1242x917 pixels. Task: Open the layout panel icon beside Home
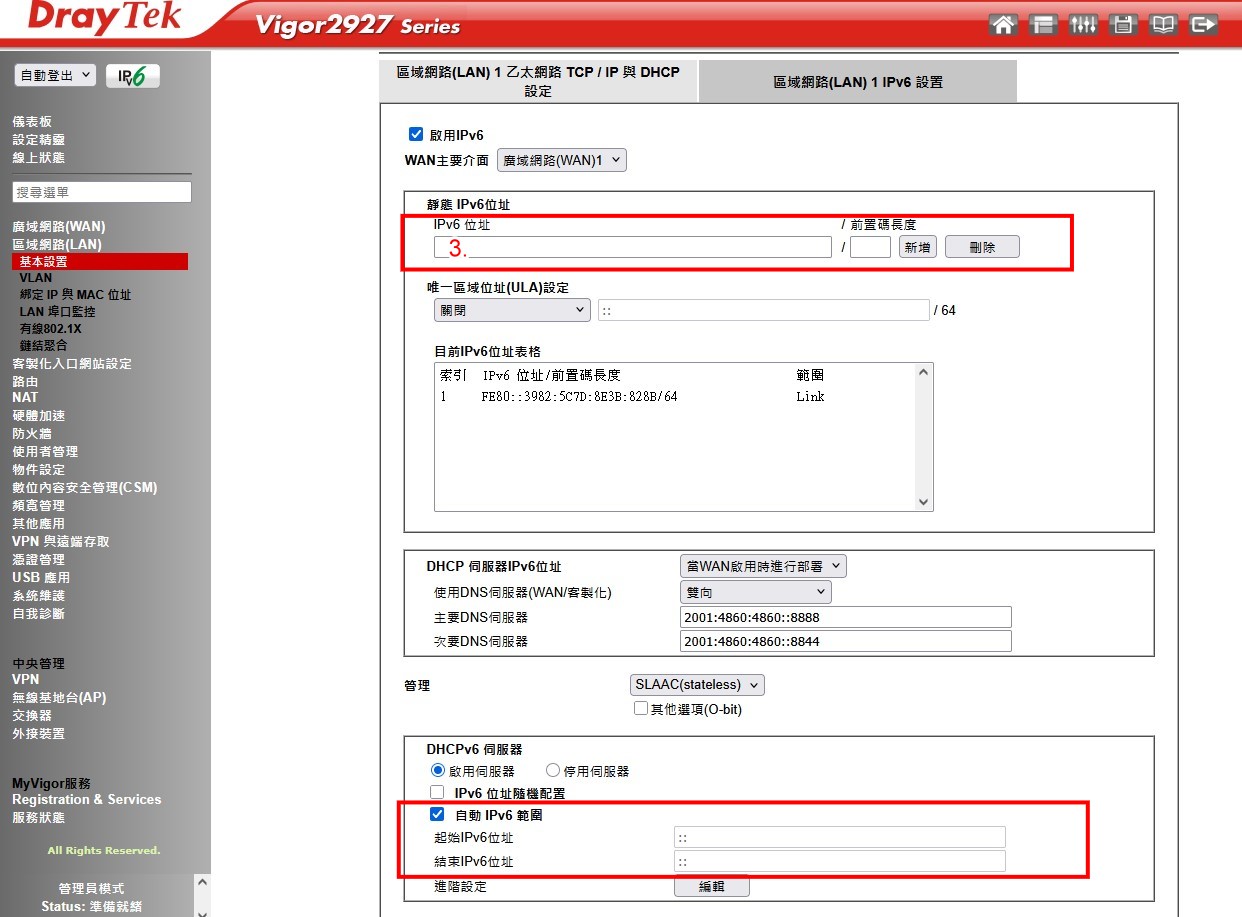1043,25
